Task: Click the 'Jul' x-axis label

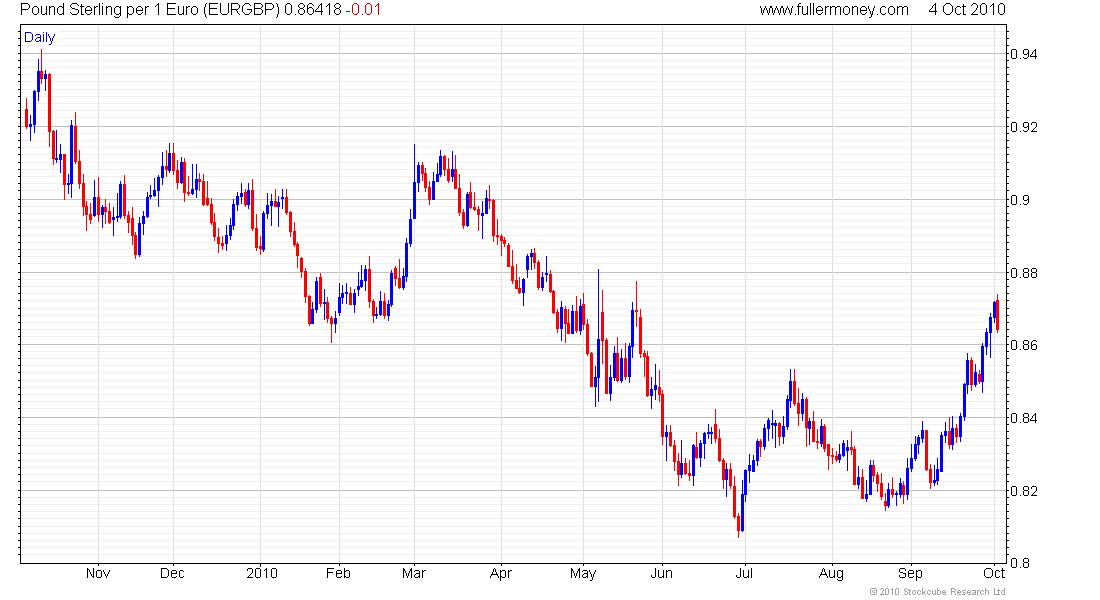Action: [x=744, y=573]
